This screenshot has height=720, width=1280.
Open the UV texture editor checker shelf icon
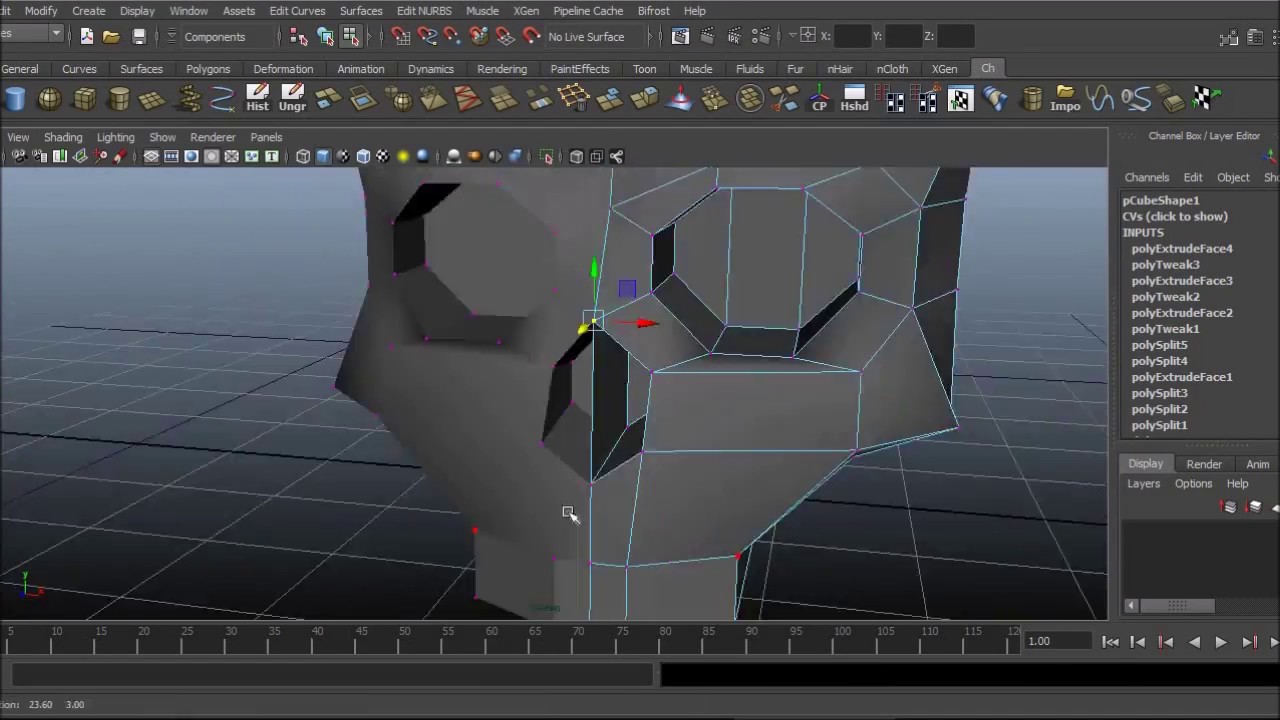[960, 99]
